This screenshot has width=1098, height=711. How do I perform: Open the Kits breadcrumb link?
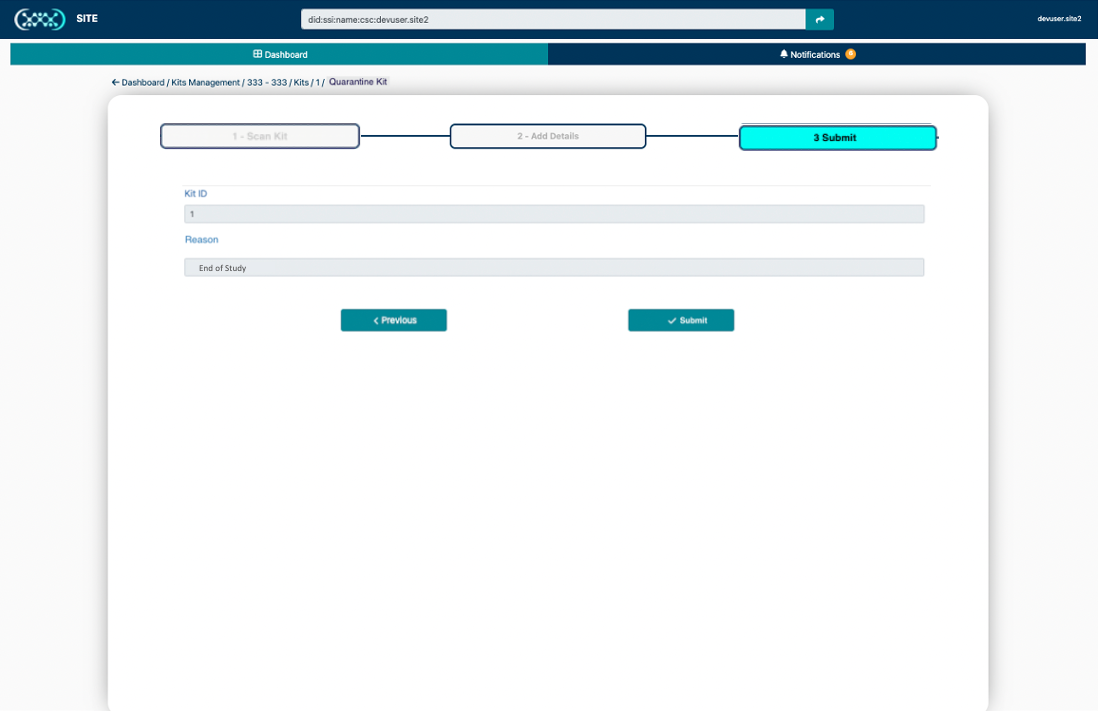(x=301, y=83)
